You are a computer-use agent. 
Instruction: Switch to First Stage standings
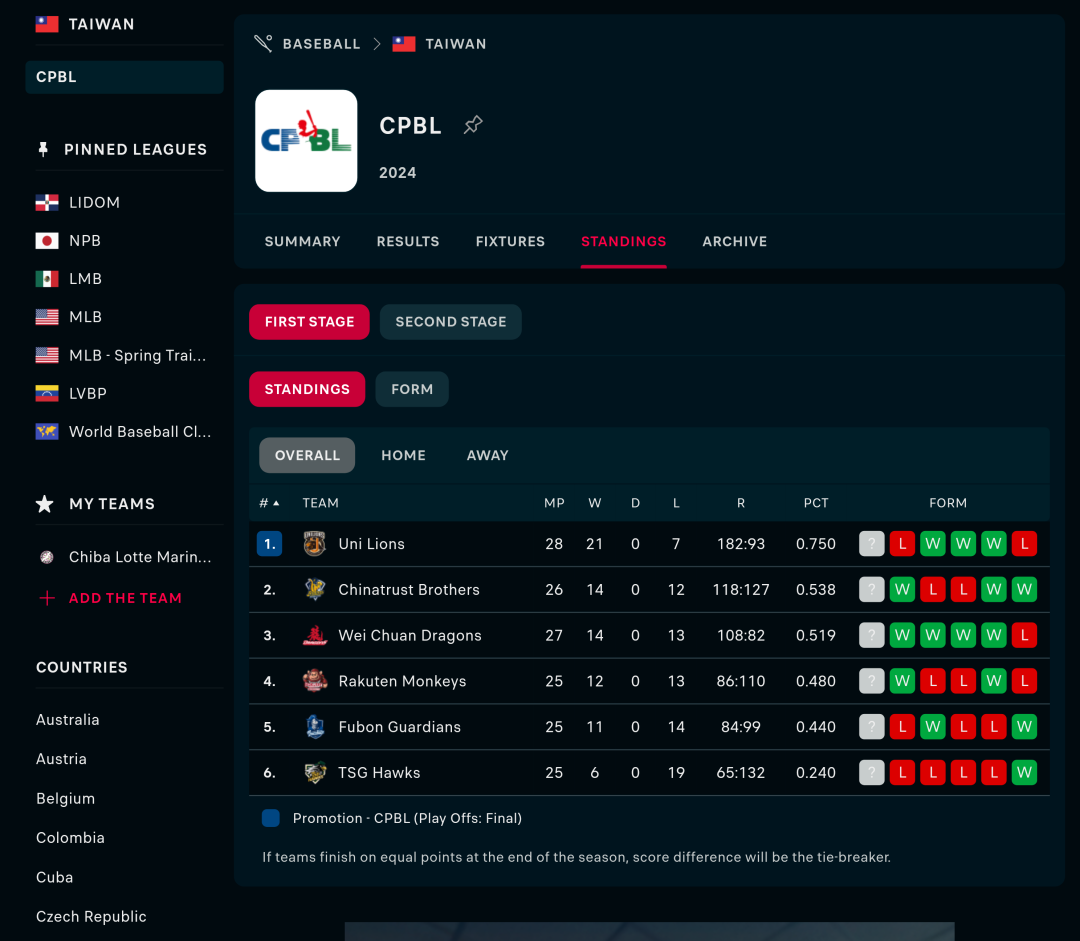[309, 322]
